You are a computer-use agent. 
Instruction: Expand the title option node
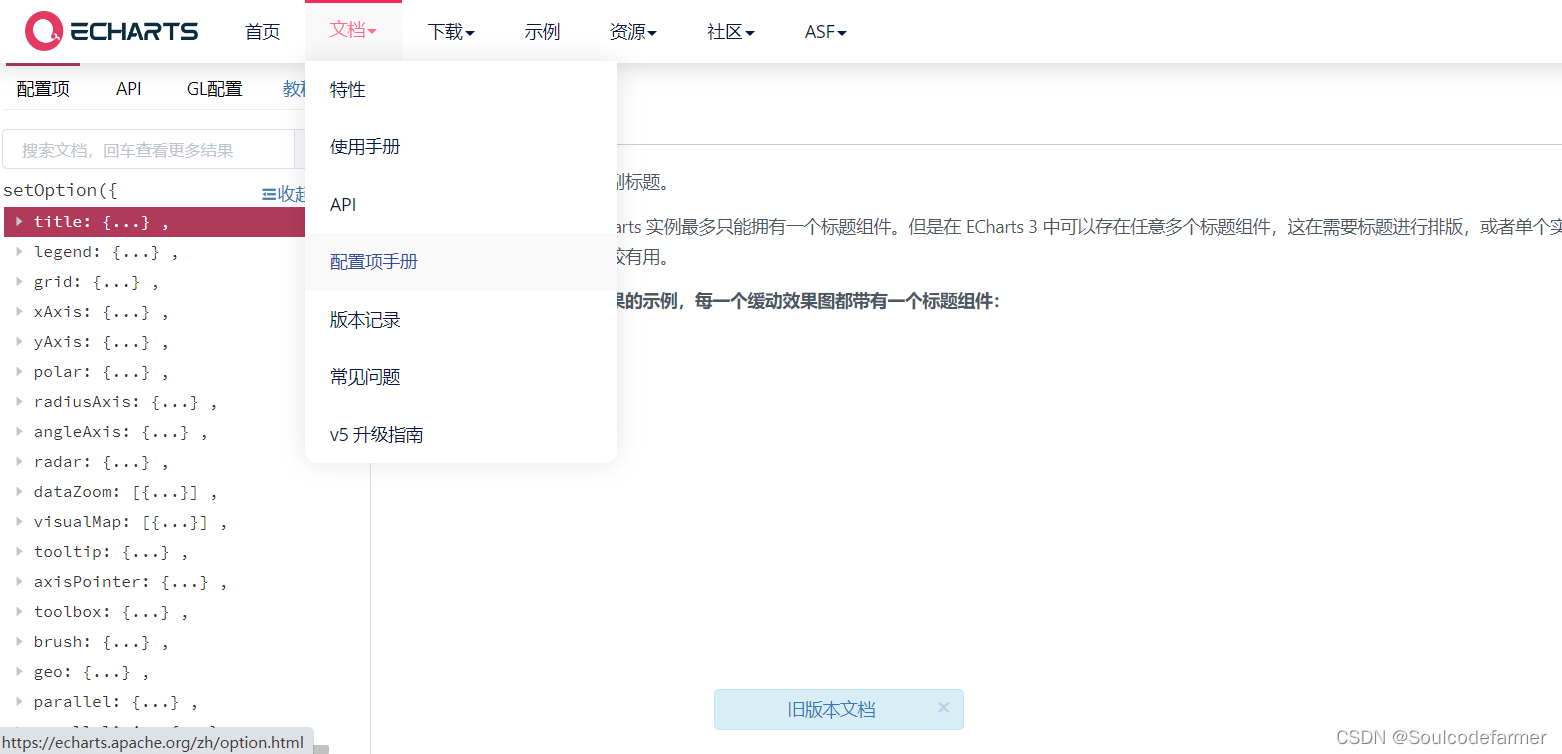(x=19, y=221)
